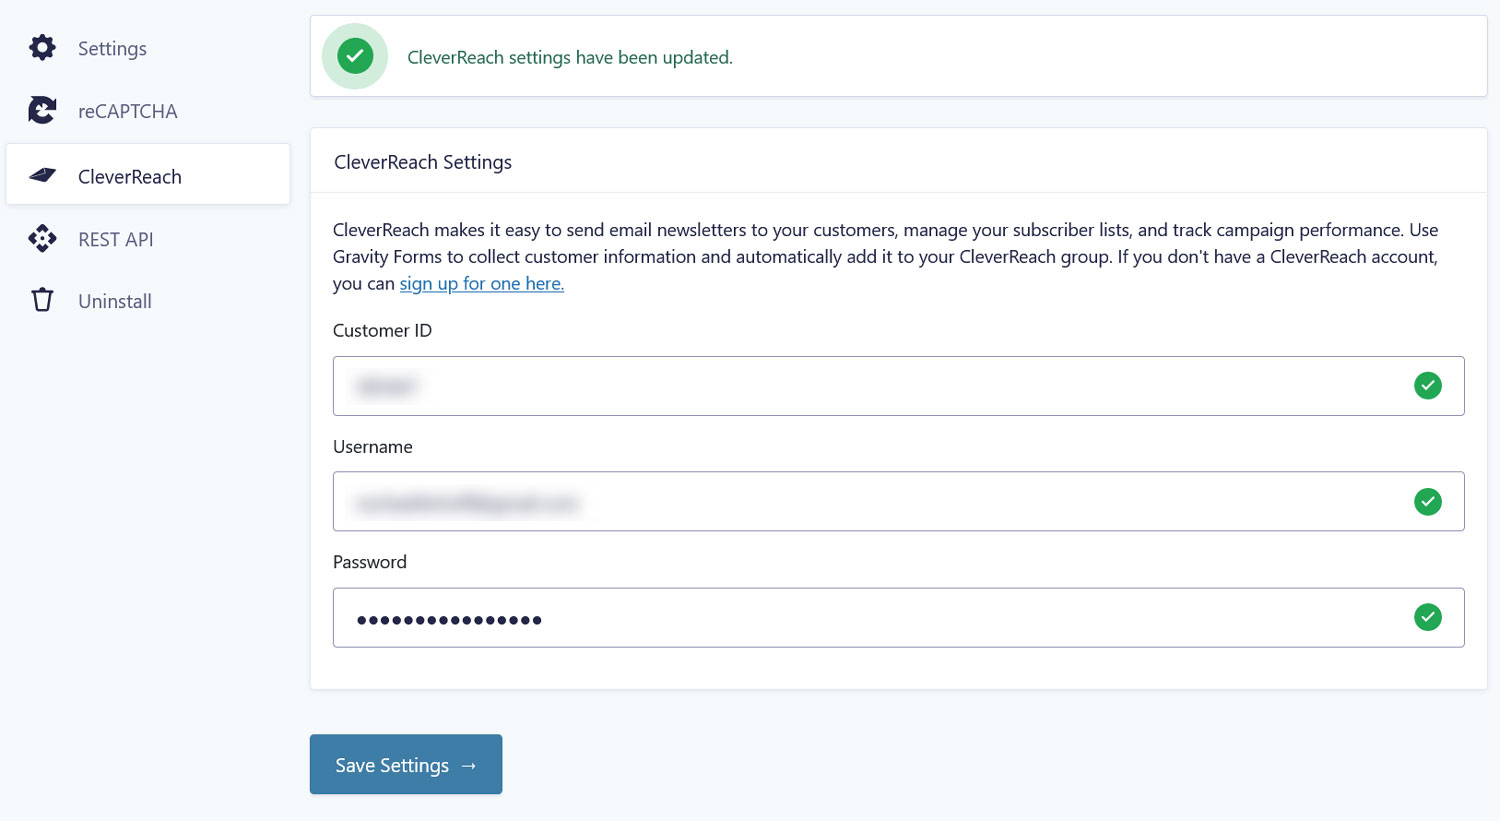
Task: Click the Customer ID validation checkmark
Action: click(x=1428, y=385)
